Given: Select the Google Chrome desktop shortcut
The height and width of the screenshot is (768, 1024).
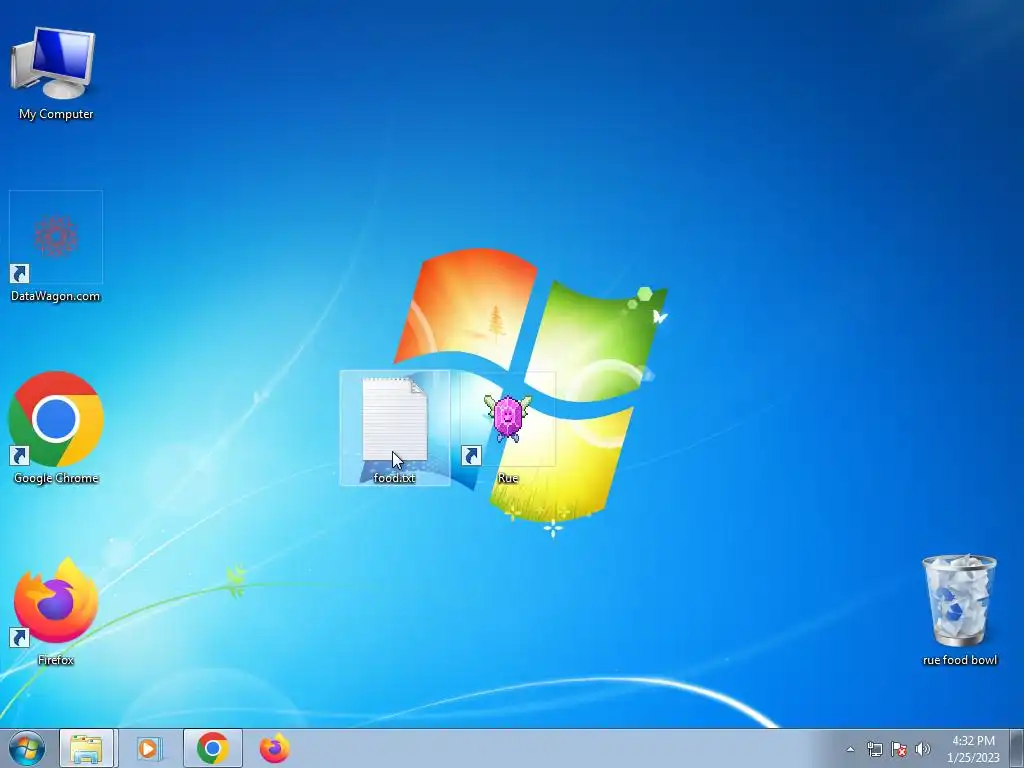Looking at the screenshot, I should tap(56, 419).
